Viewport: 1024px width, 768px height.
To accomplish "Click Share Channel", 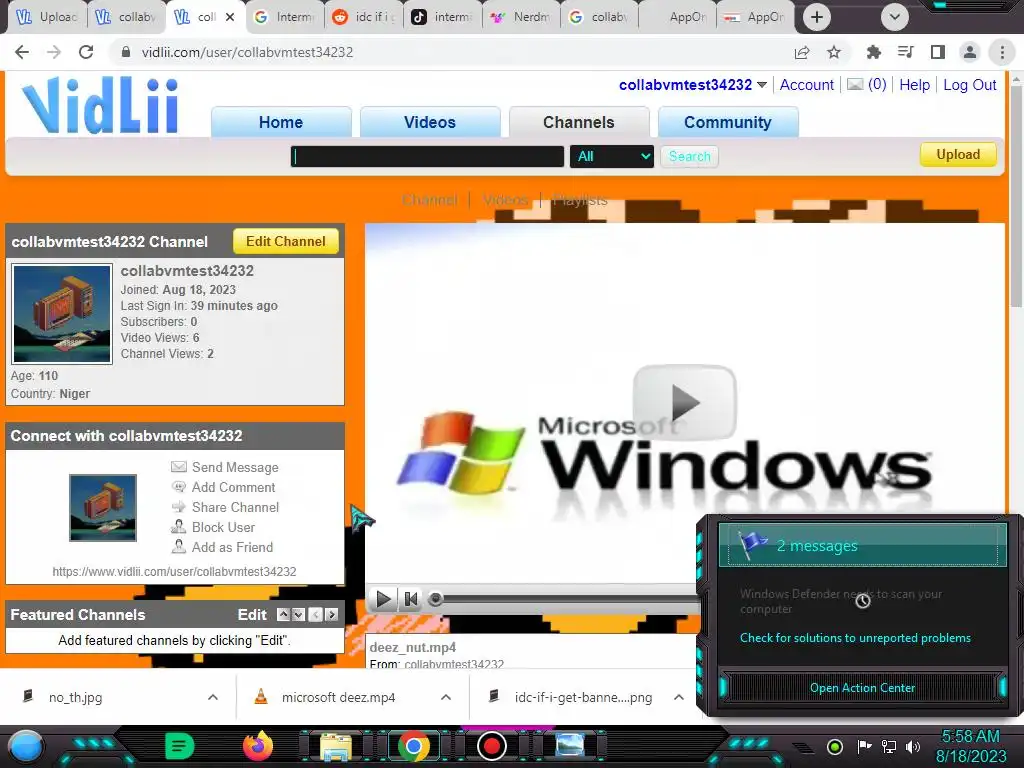I will (235, 507).
